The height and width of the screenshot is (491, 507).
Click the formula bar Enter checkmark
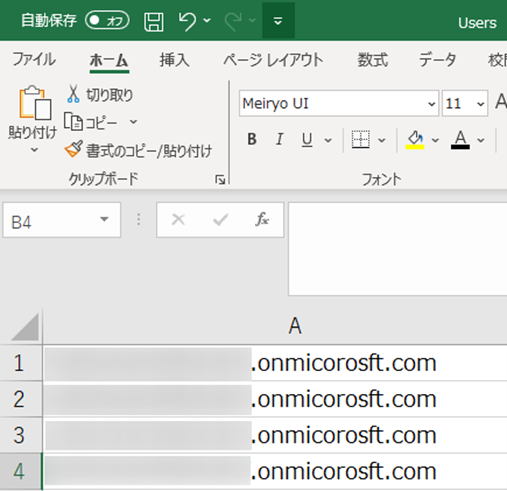[220, 220]
